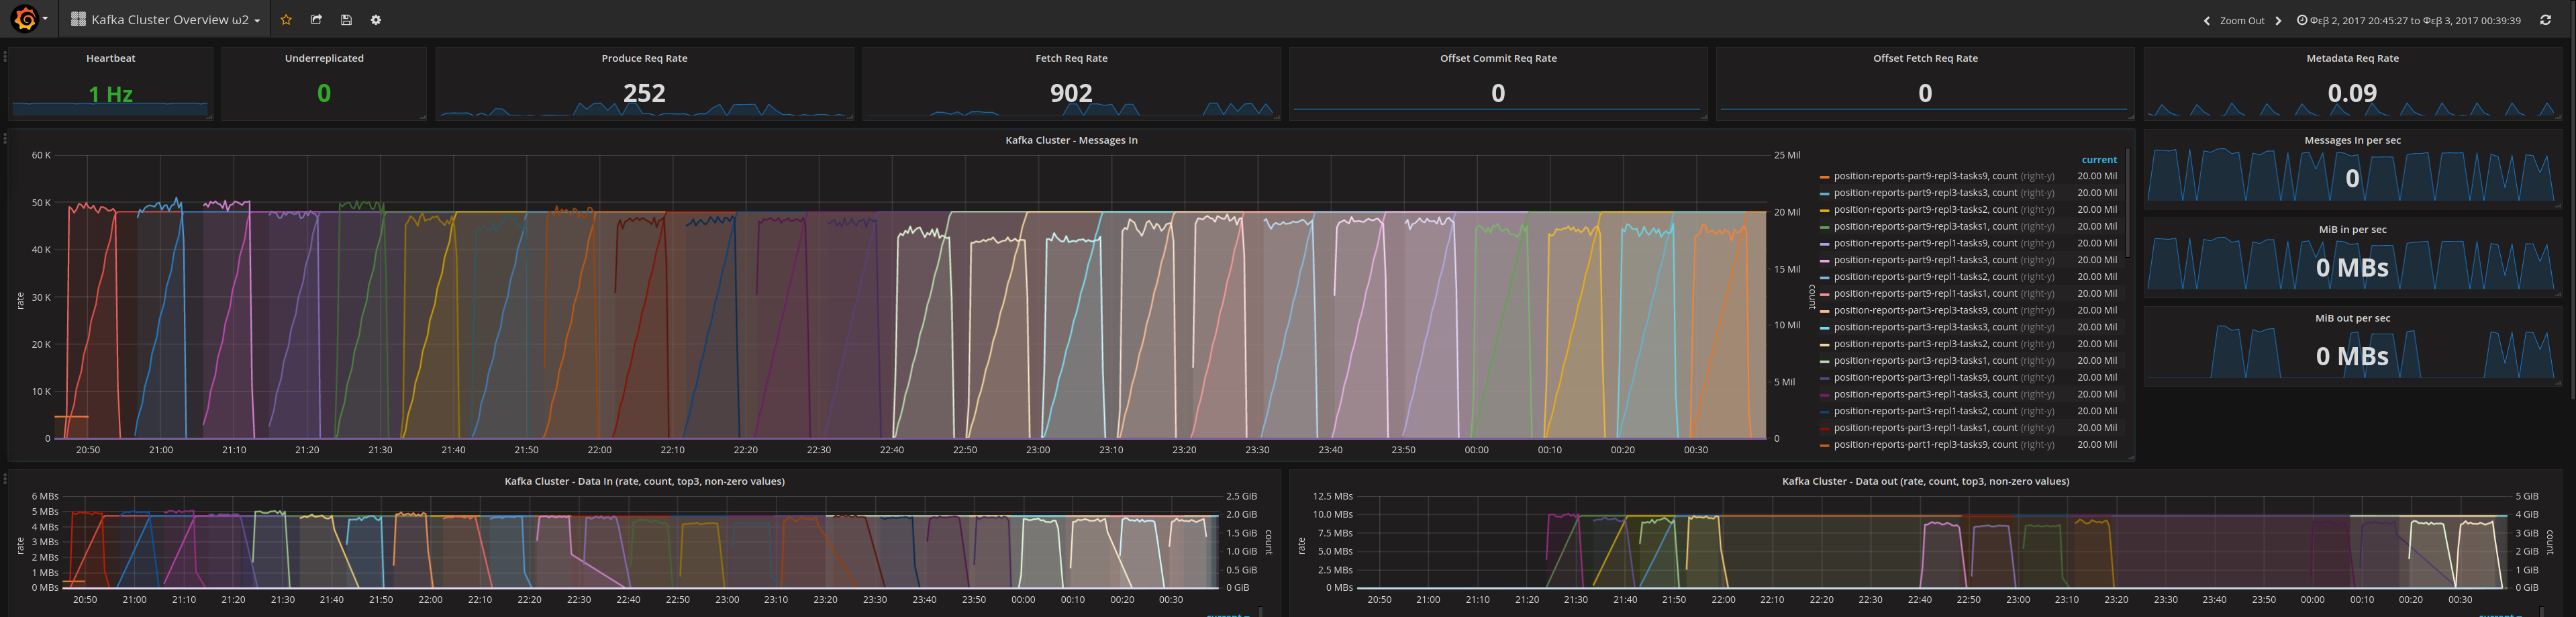Open row menu handle beside Messages In graph
Screen dimensions: 2576x617
(5, 139)
